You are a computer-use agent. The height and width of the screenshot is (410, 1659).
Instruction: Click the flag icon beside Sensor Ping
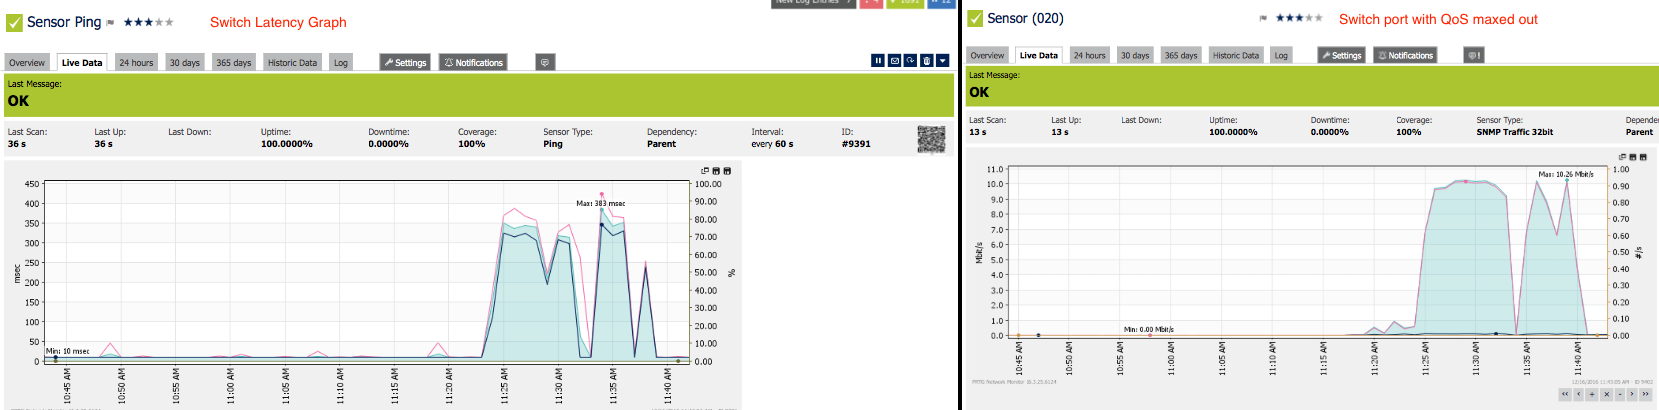click(111, 23)
